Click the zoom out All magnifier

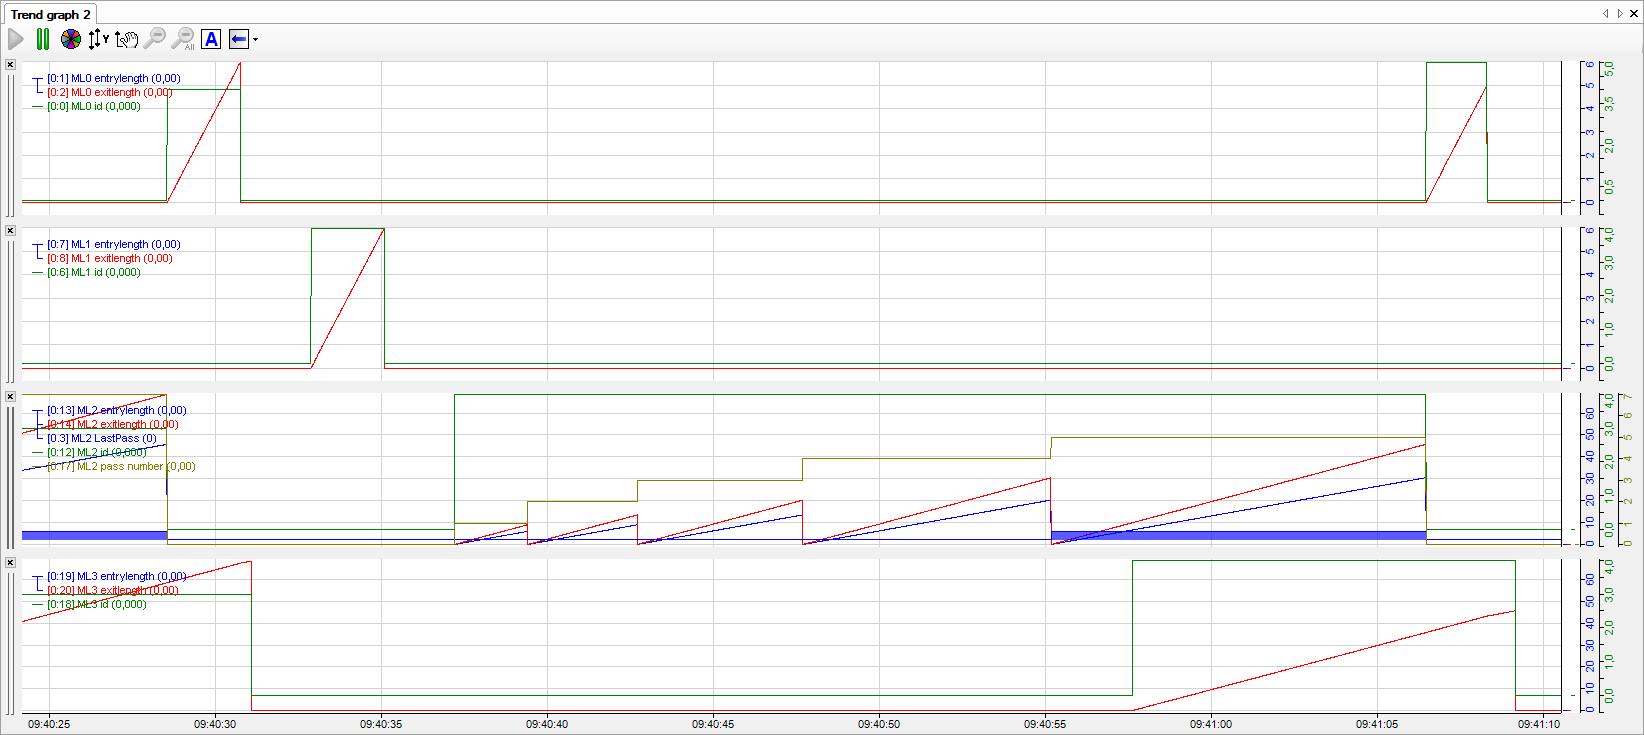(x=183, y=39)
